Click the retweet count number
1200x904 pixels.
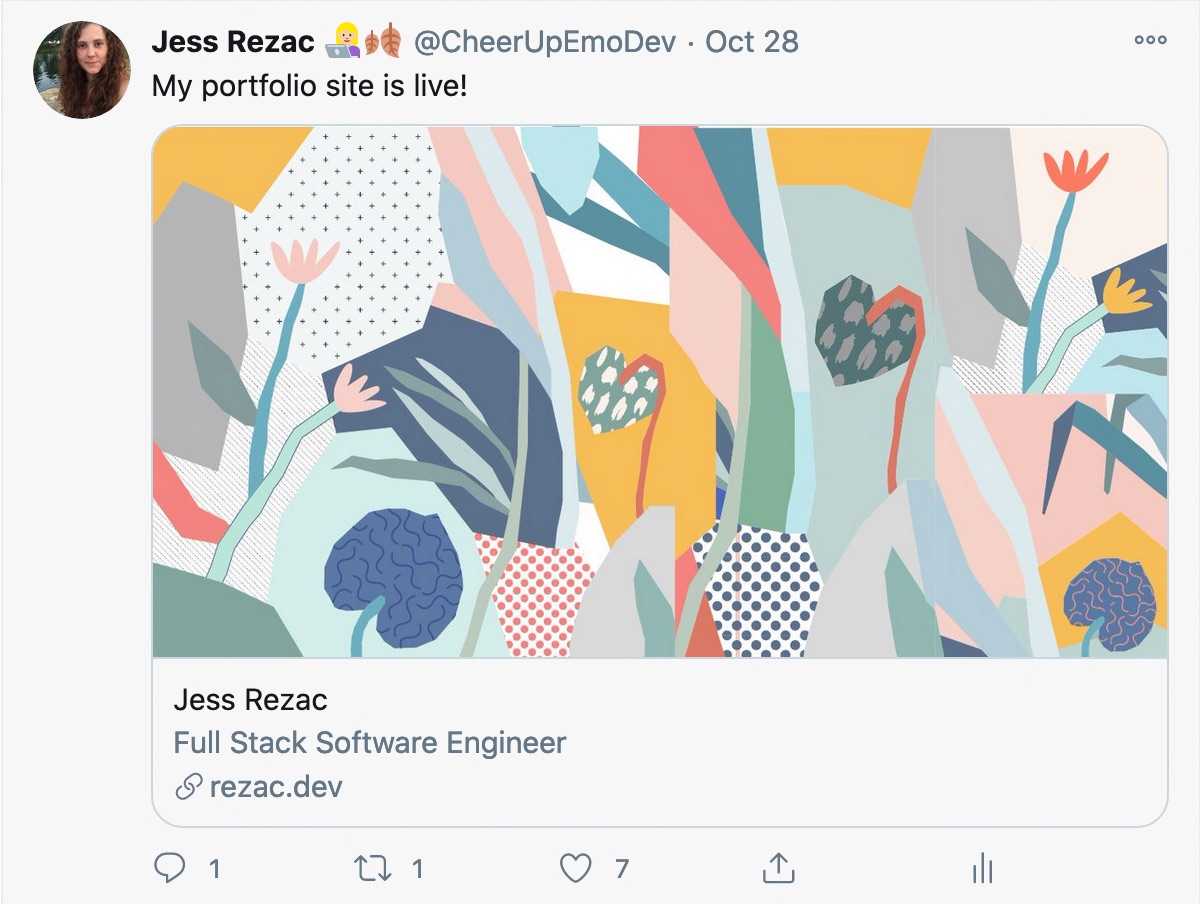tap(418, 869)
